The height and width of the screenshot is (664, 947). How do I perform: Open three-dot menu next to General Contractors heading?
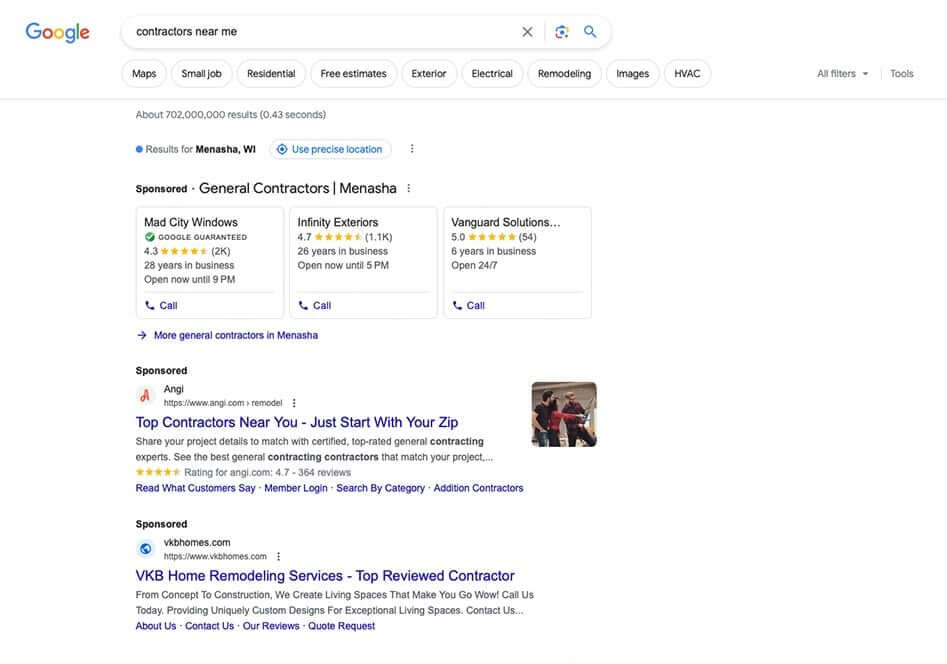(x=408, y=188)
